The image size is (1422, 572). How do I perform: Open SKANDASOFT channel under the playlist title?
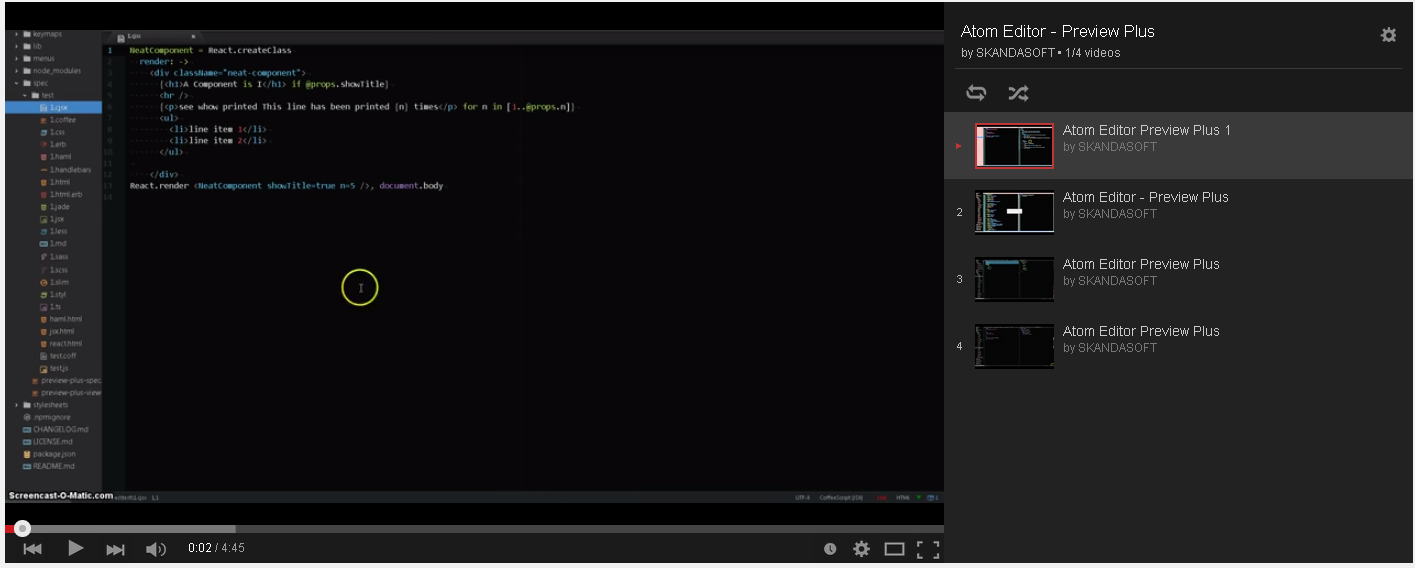(x=1014, y=53)
